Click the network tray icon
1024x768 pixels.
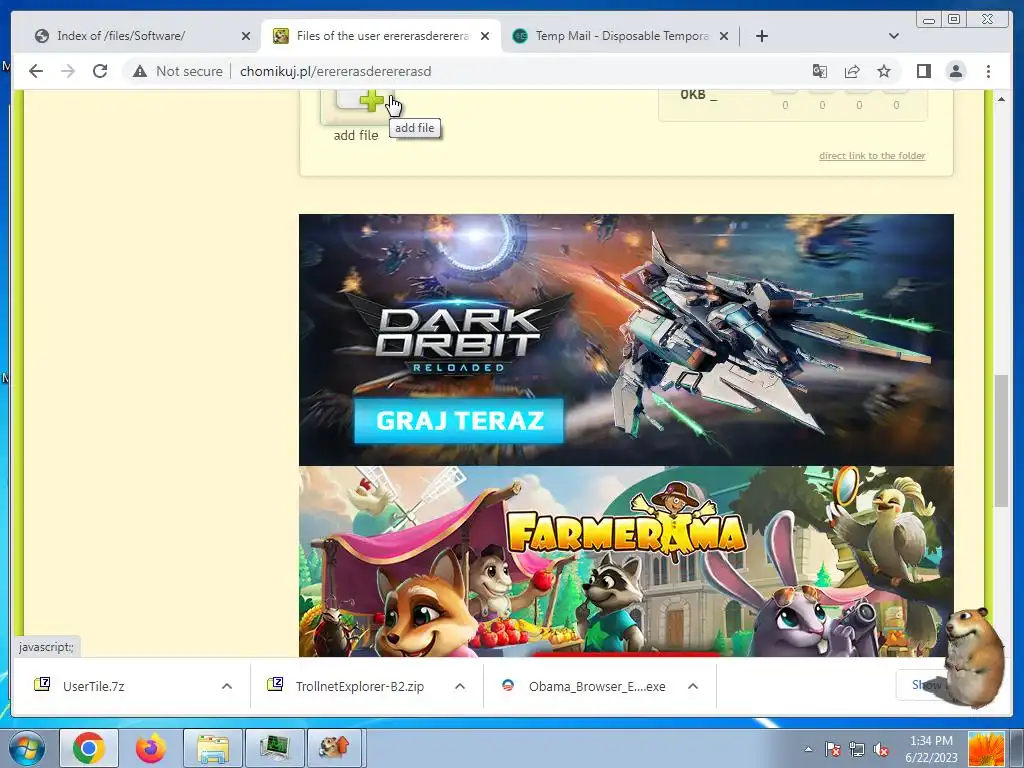point(857,749)
